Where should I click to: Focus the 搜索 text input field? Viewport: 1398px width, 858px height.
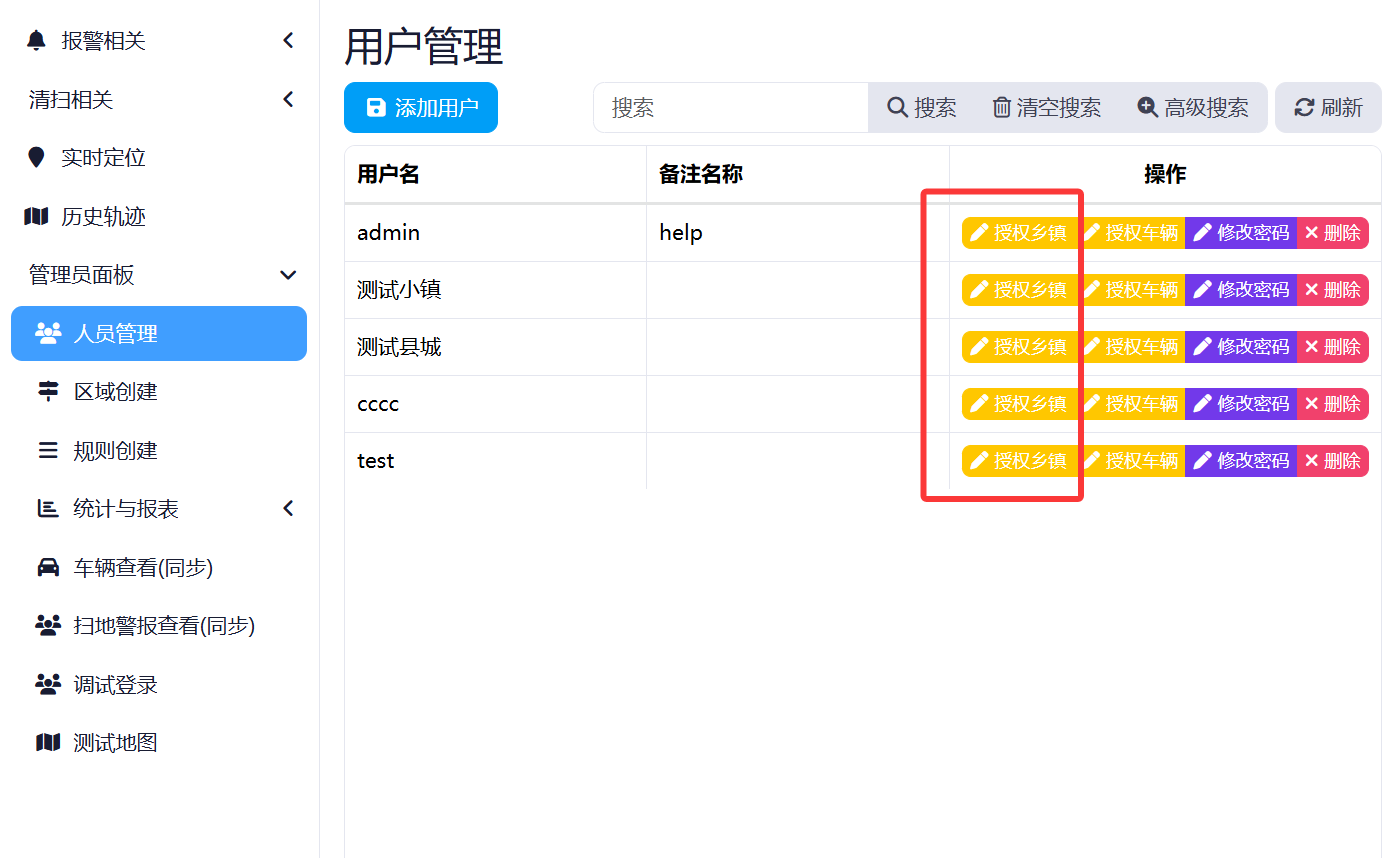coord(731,108)
